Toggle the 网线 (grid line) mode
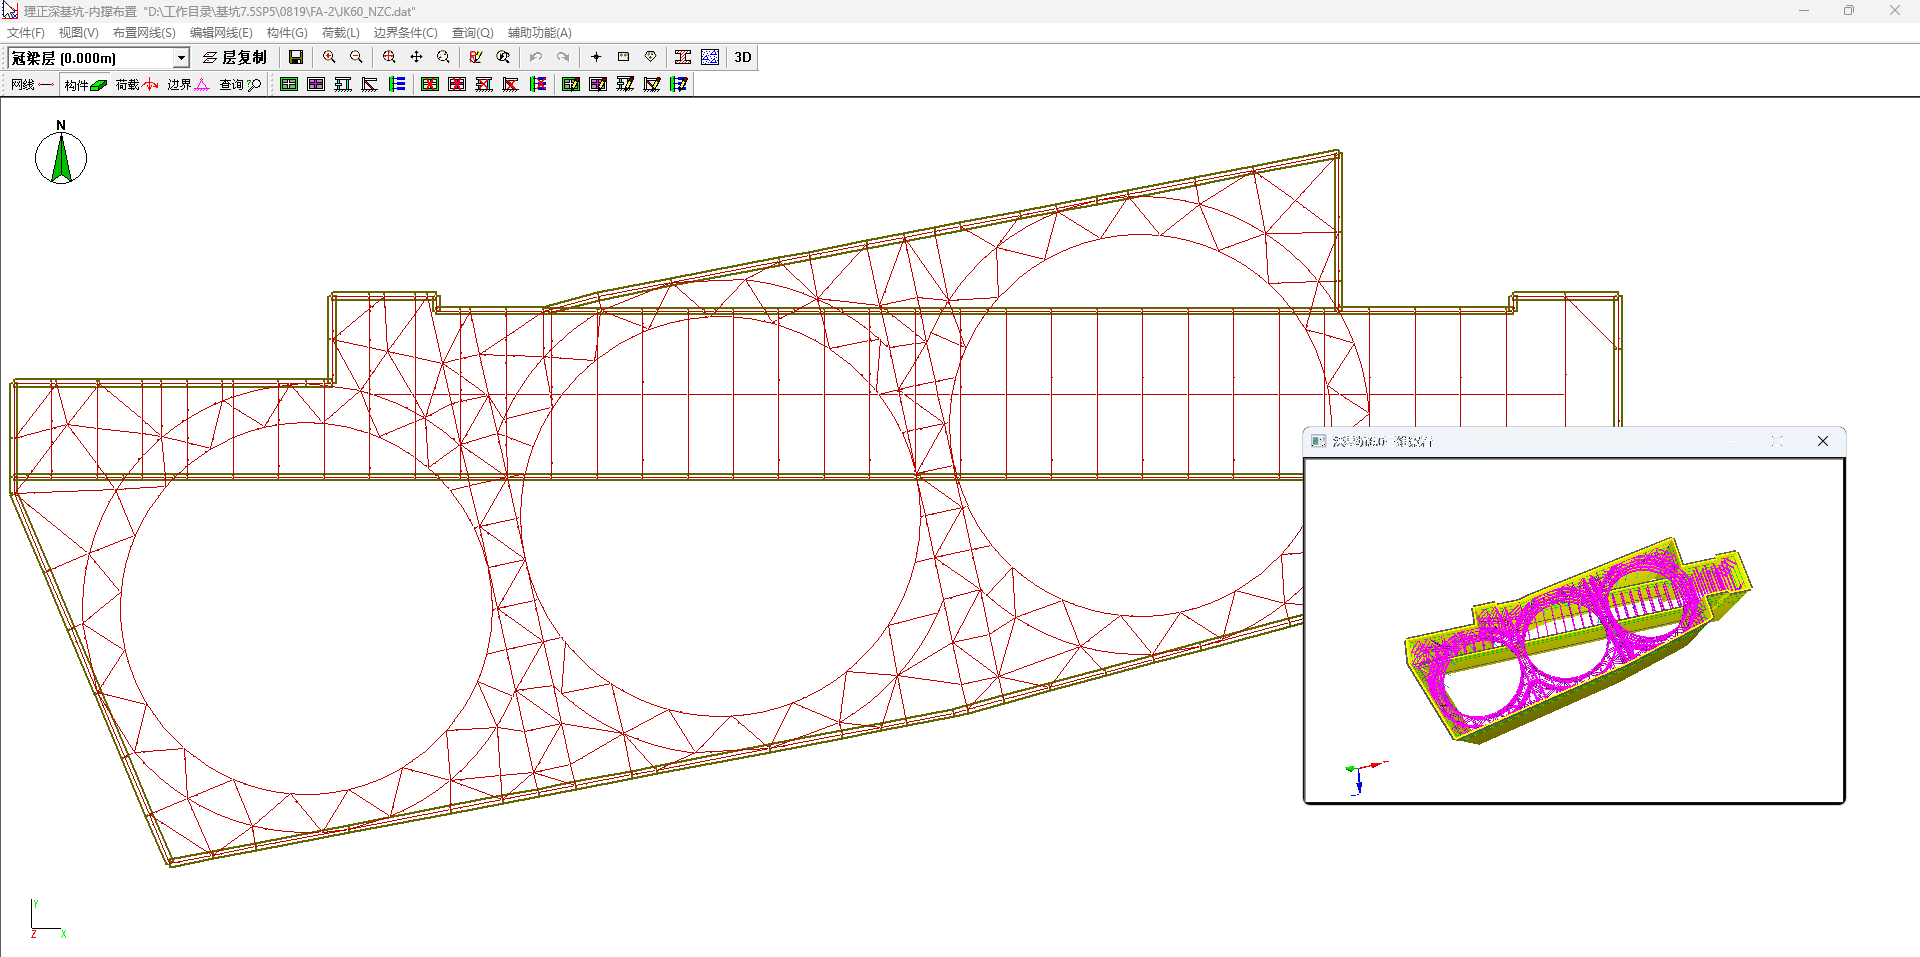The width and height of the screenshot is (1920, 957). (31, 85)
